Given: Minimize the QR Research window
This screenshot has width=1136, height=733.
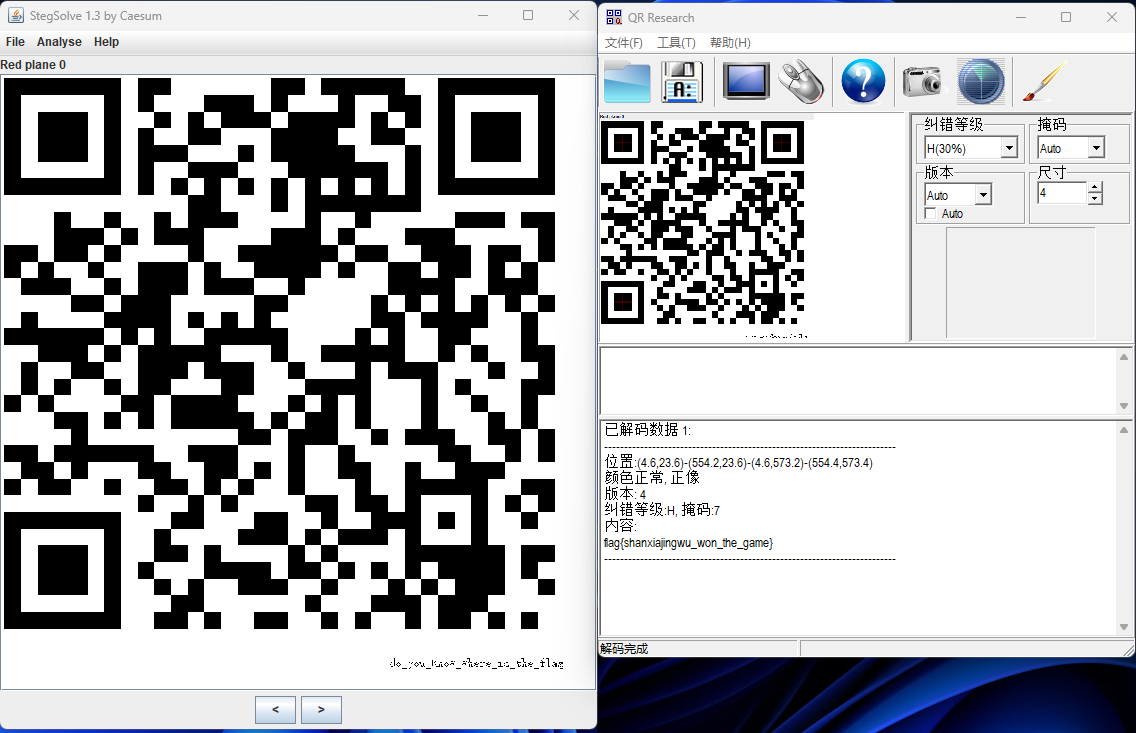Looking at the screenshot, I should pyautogui.click(x=1021, y=17).
